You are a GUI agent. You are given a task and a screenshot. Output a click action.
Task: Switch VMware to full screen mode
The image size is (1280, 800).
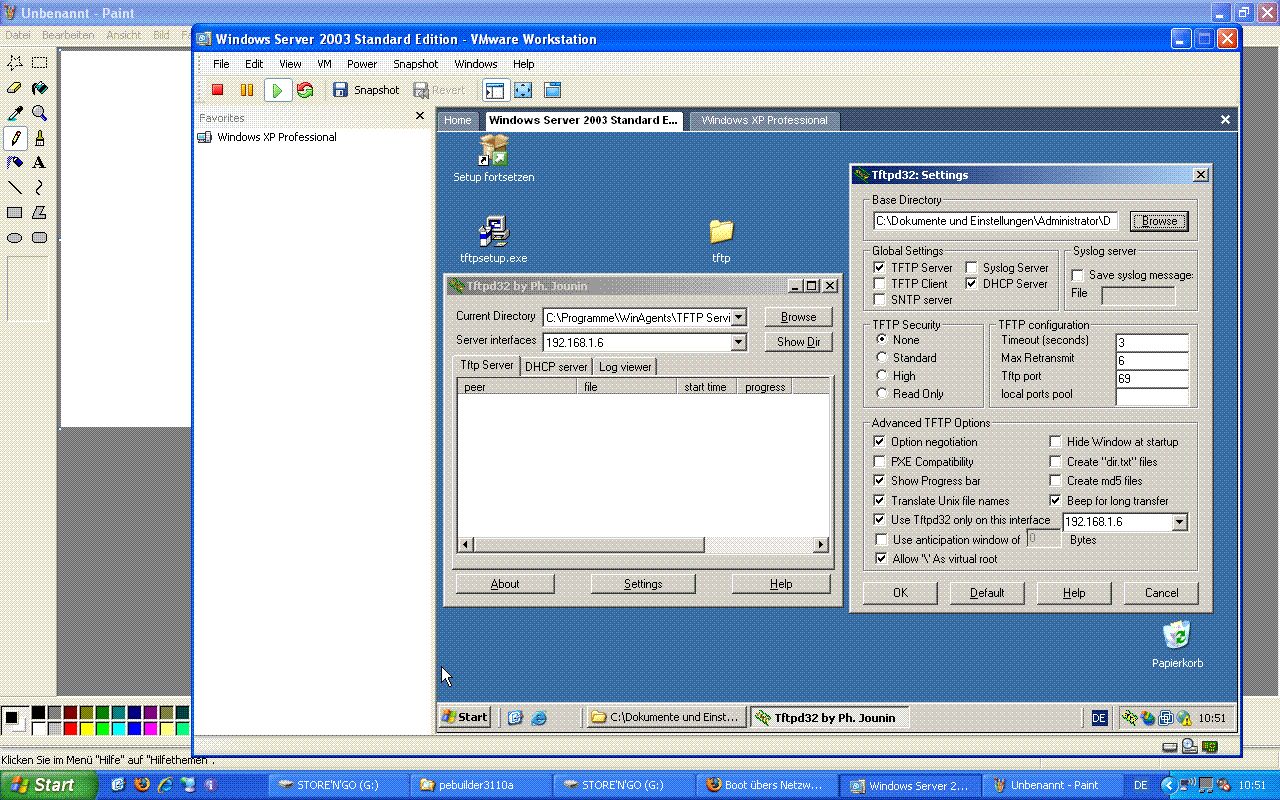pyautogui.click(x=523, y=90)
